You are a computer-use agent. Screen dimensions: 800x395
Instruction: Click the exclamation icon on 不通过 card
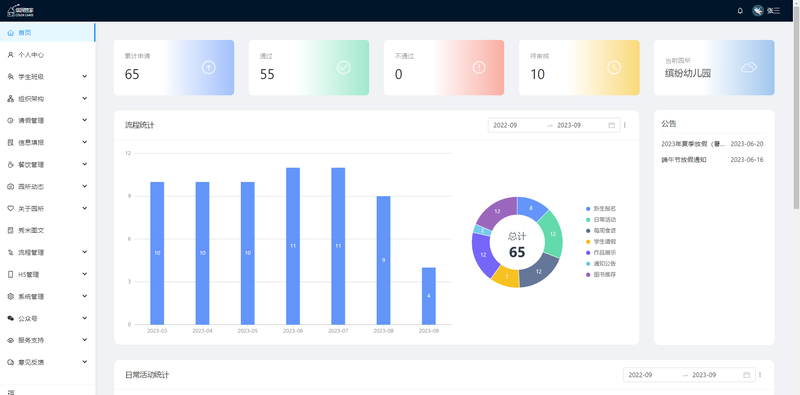[x=479, y=67]
